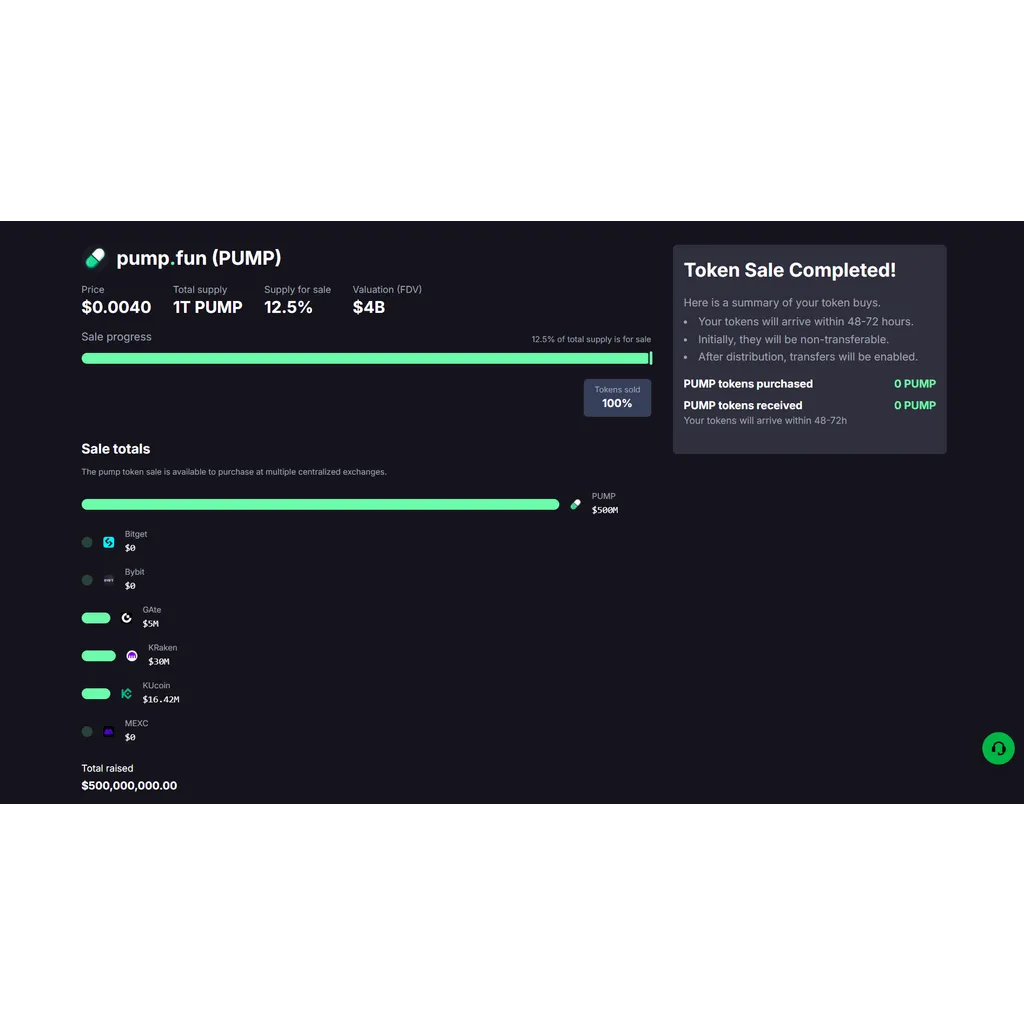1024x1024 pixels.
Task: Click the Gate $5M green bar
Action: 96,618
